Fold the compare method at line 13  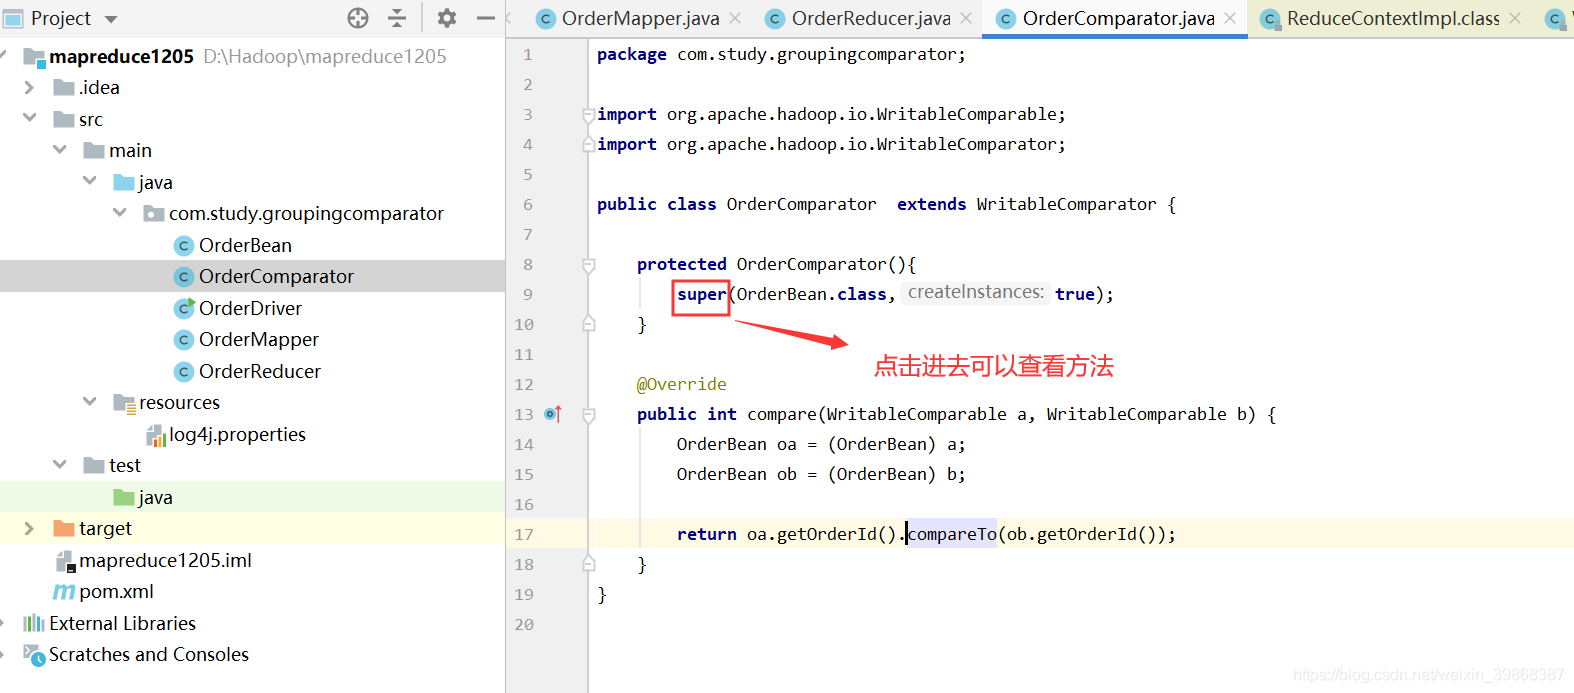(x=589, y=415)
